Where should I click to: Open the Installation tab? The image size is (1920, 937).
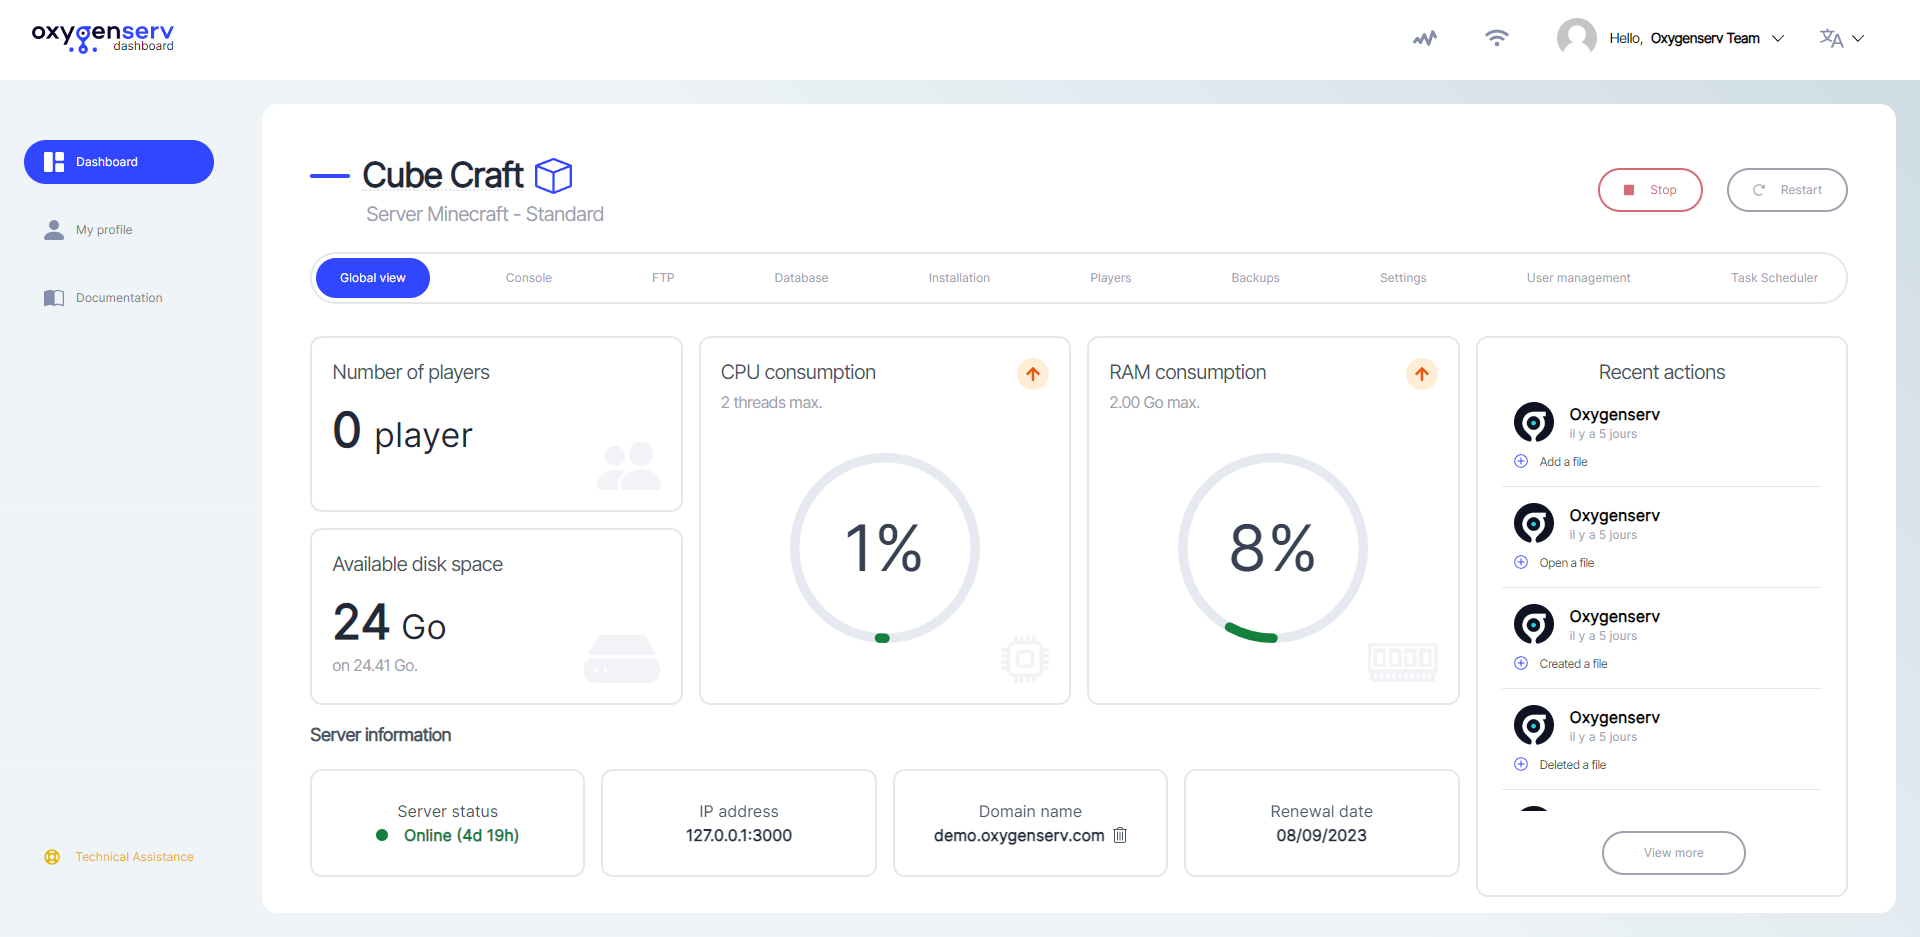pyautogui.click(x=959, y=278)
